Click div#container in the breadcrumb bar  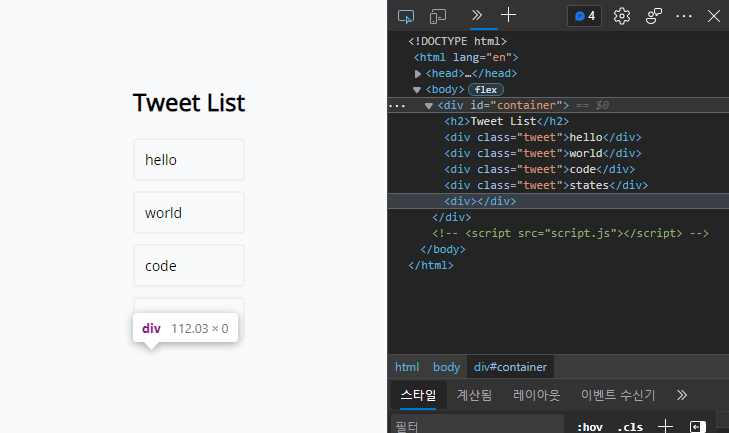point(510,367)
